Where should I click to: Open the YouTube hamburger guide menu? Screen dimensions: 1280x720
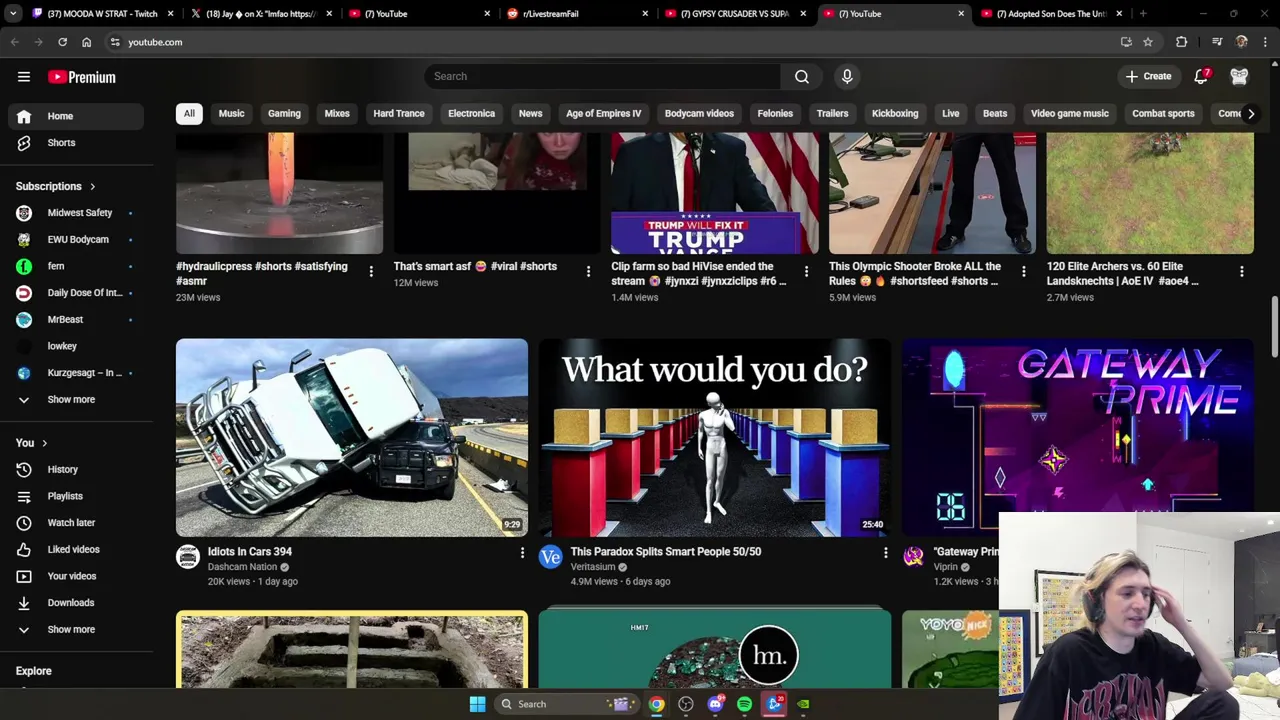pos(24,77)
